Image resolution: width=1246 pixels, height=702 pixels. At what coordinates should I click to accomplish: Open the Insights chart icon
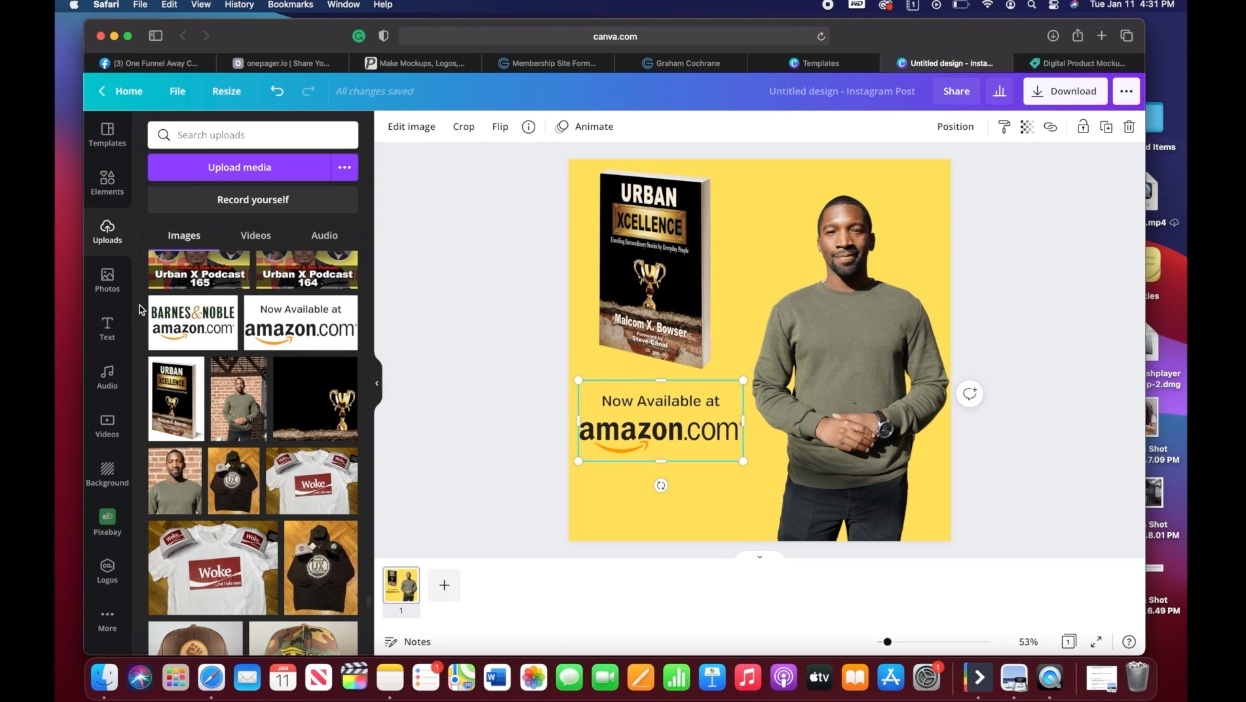click(x=999, y=91)
